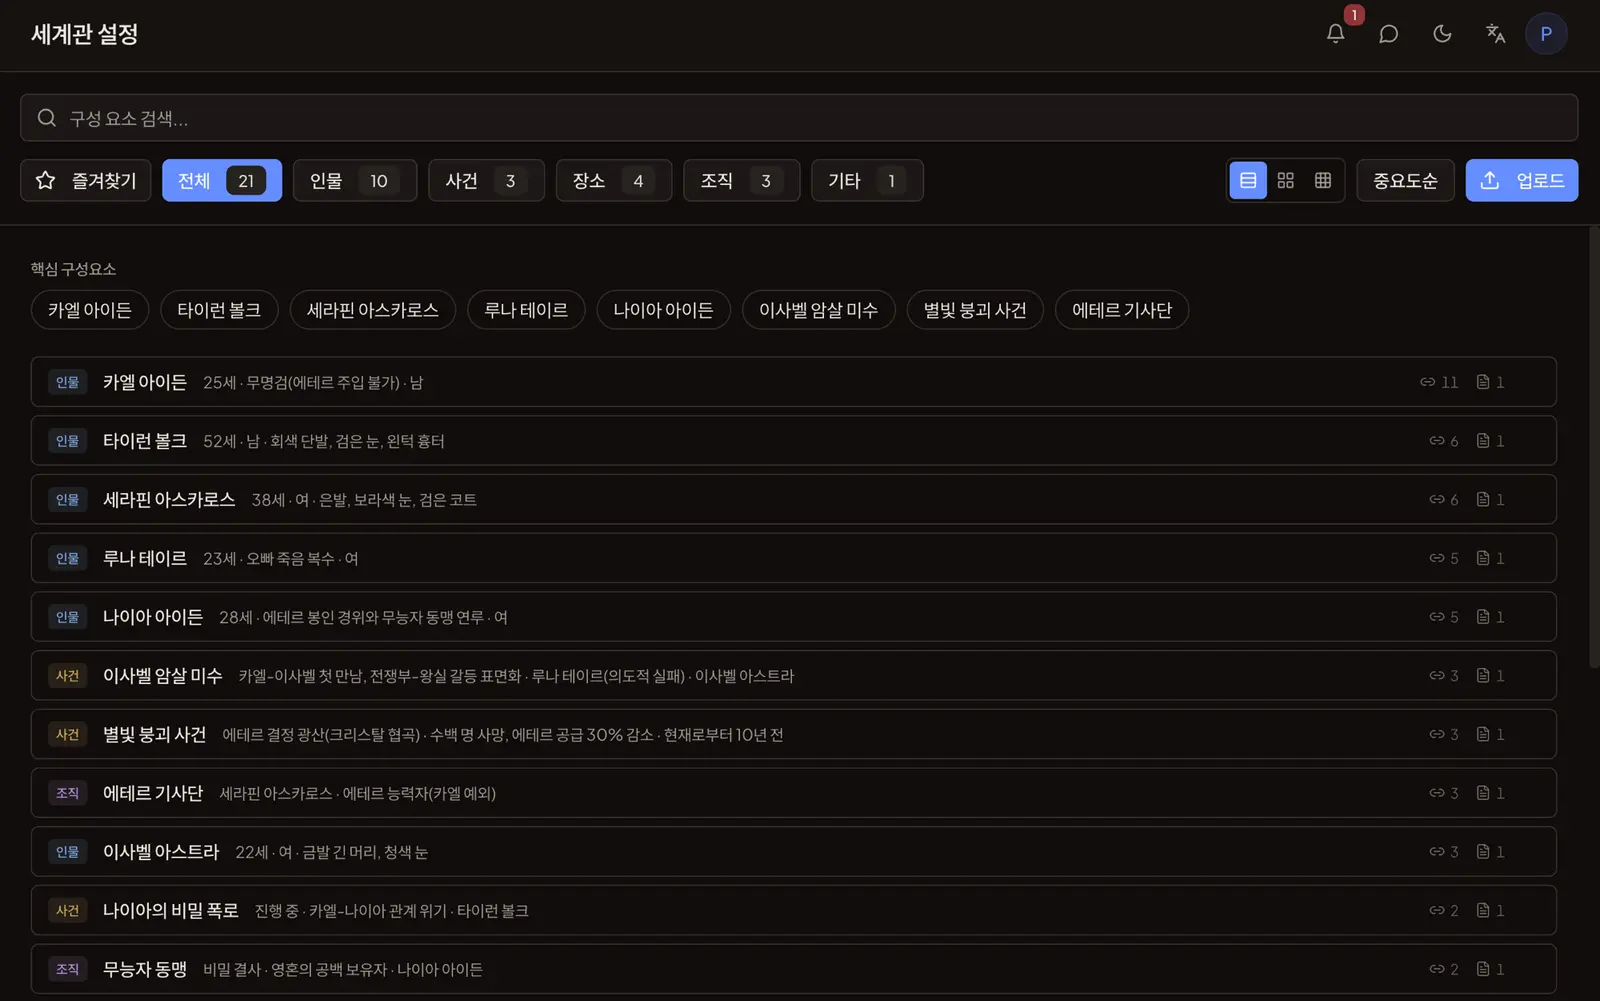1600x1001 pixels.
Task: Open the 에테르 기사단 list row
Action: 794,793
